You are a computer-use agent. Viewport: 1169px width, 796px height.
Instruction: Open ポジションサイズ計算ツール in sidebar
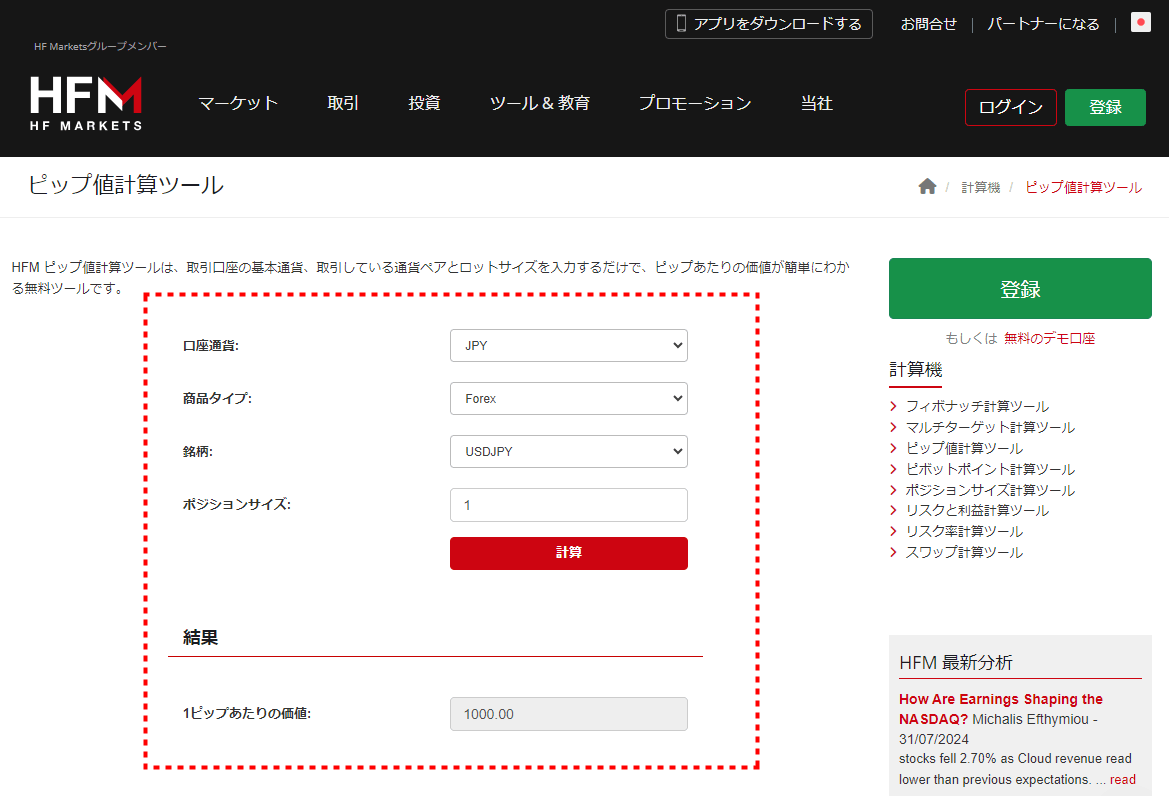click(x=990, y=490)
